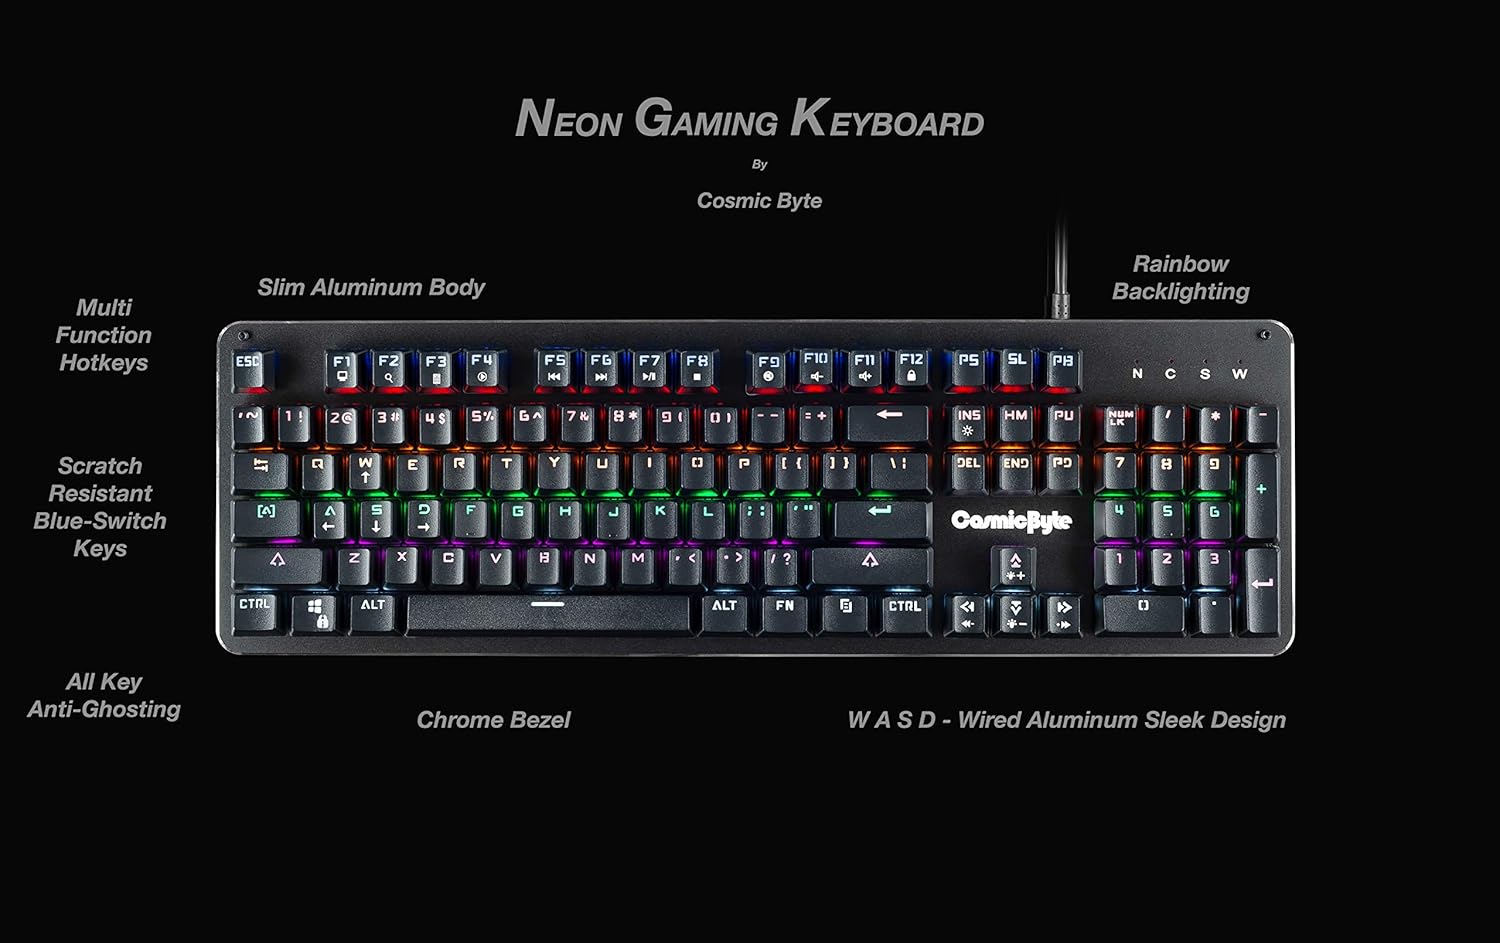Click the F7 play/pause key

pos(649,368)
